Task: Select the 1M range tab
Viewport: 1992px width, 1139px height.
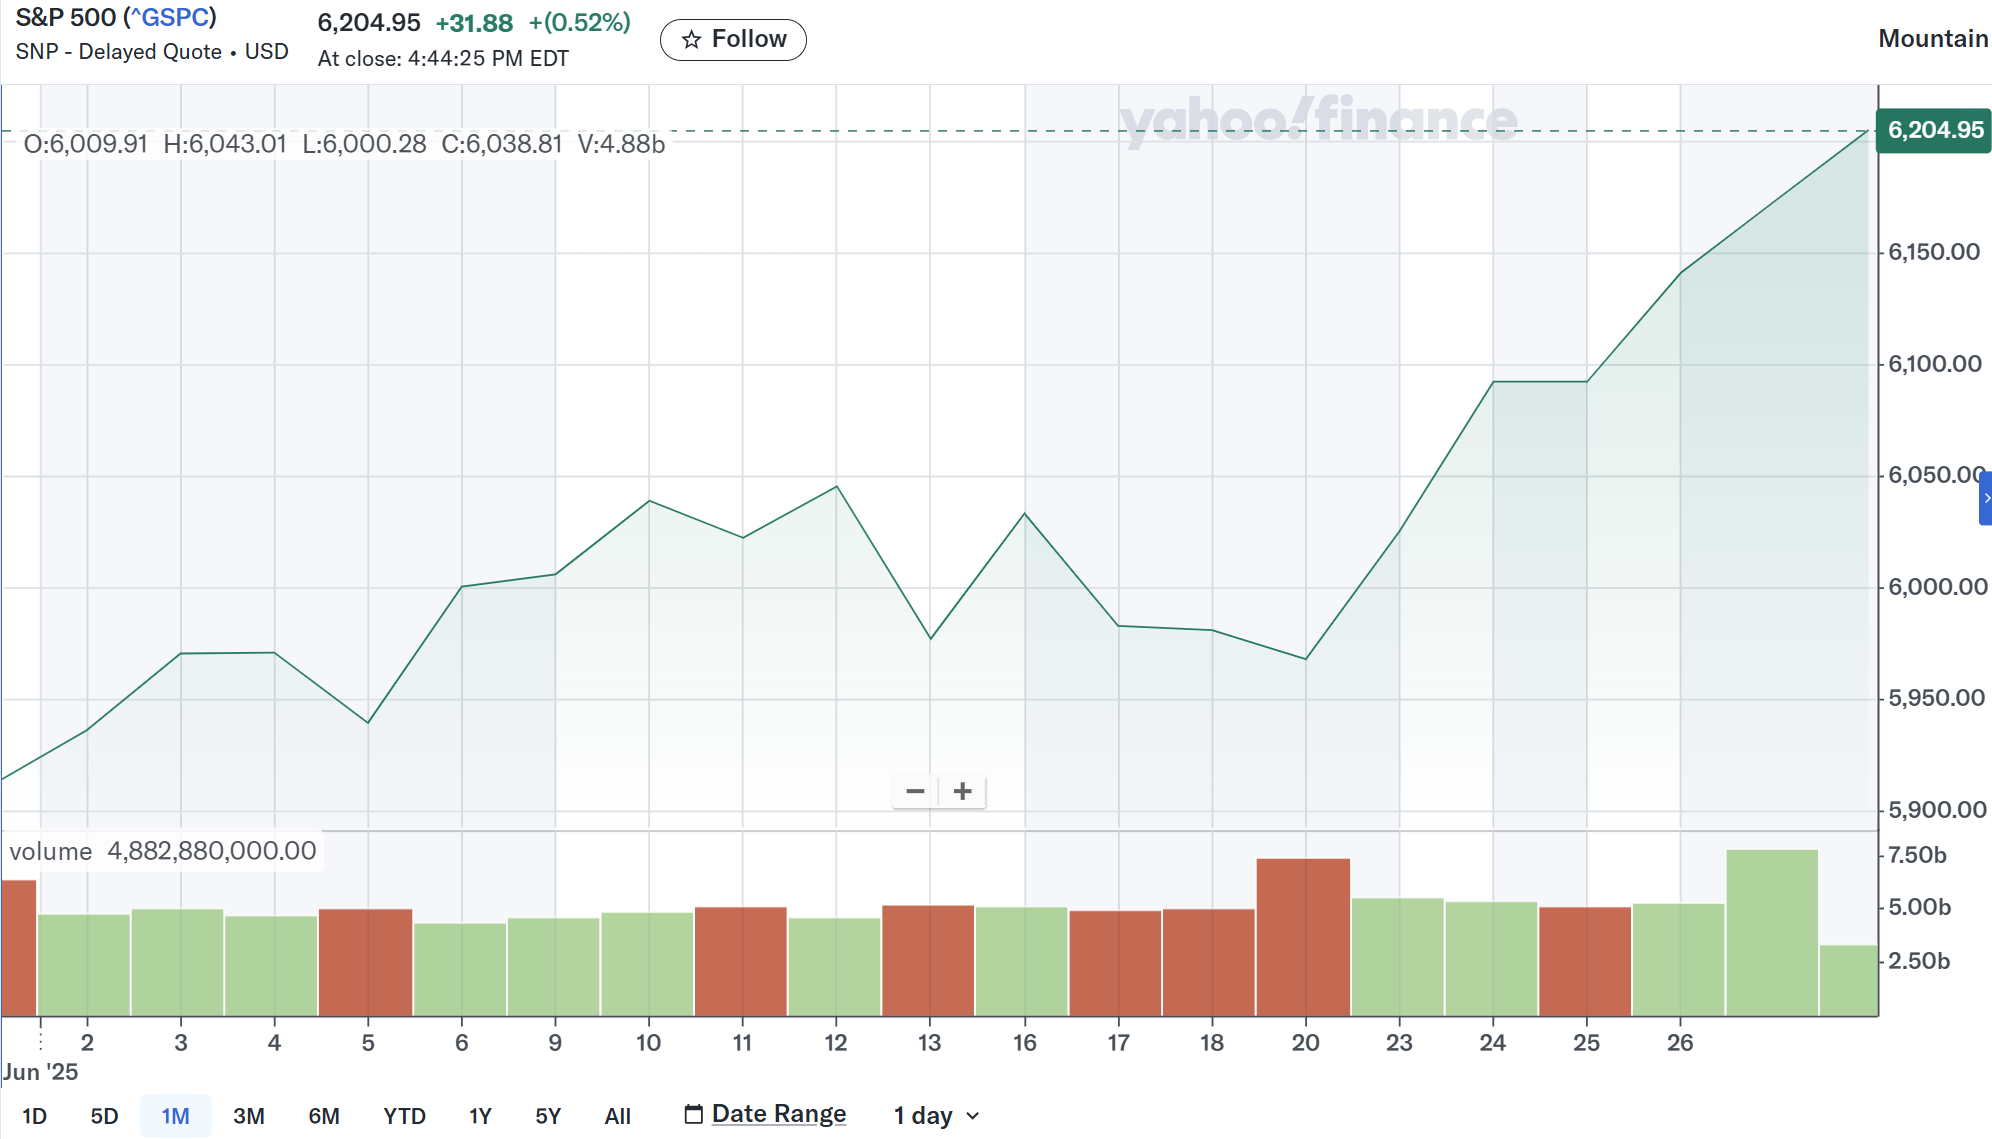Action: point(175,1116)
